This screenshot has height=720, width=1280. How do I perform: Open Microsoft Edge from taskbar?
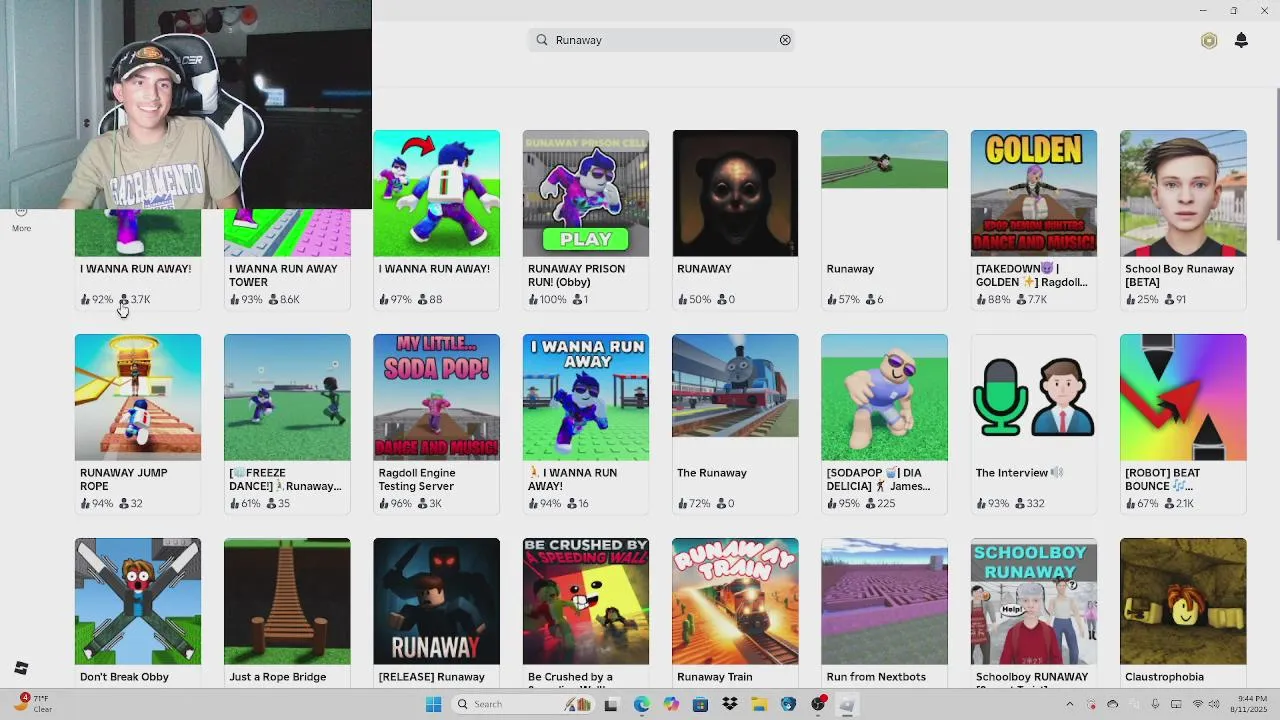pos(641,704)
